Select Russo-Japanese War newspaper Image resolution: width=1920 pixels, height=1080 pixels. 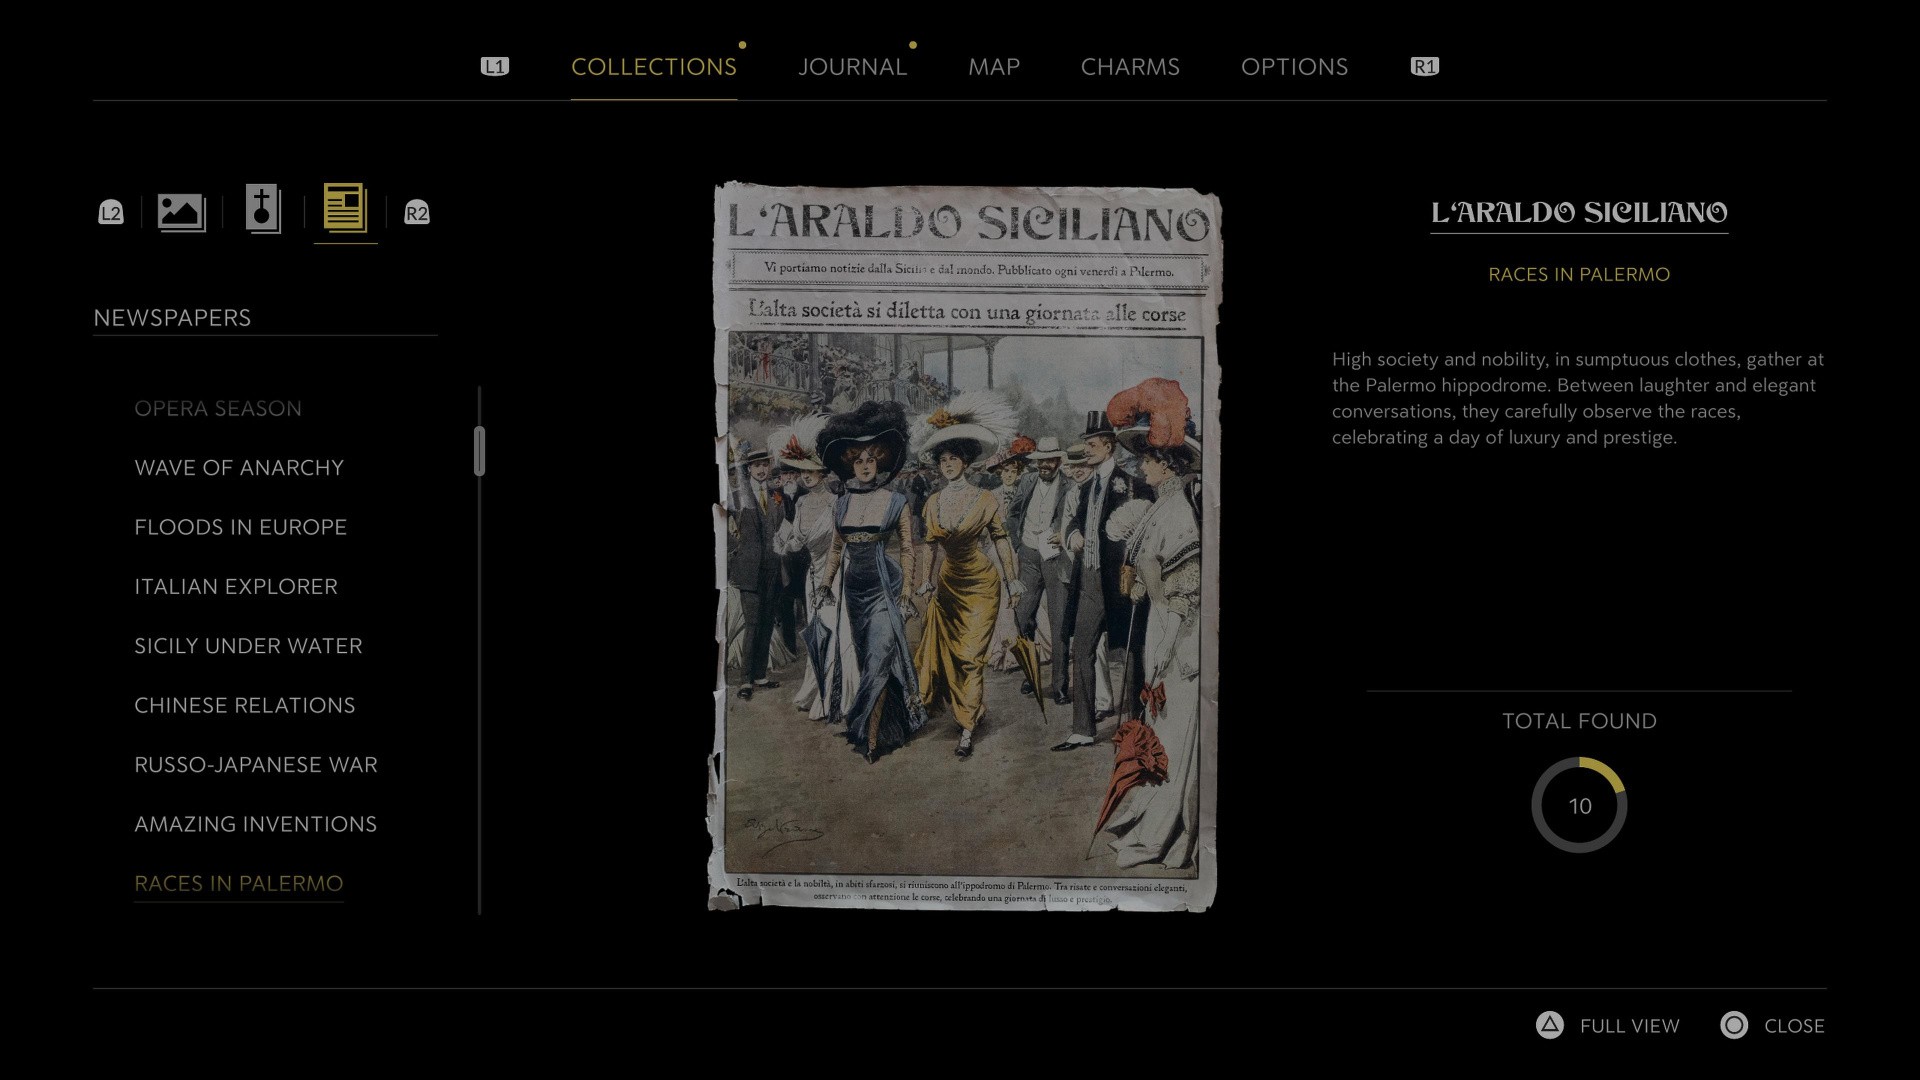point(256,765)
